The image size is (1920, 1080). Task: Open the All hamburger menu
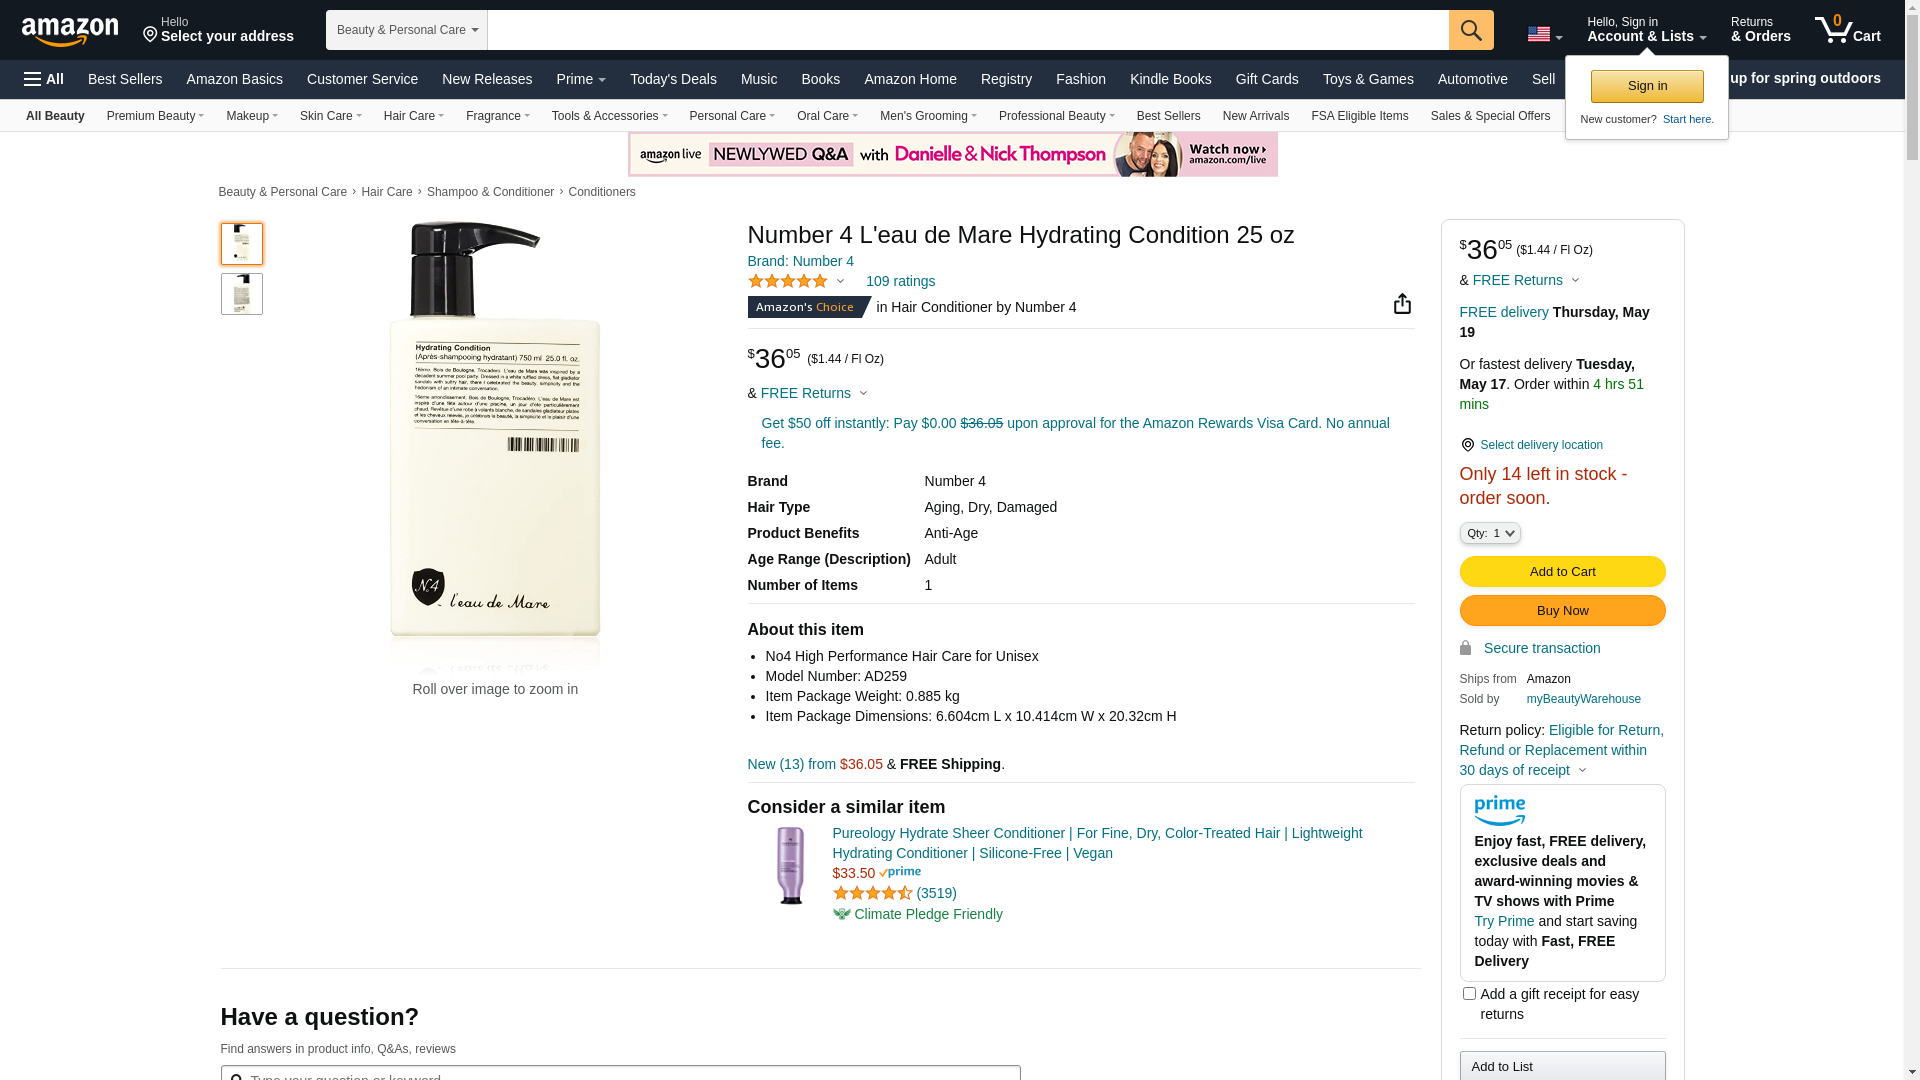pyautogui.click(x=44, y=79)
